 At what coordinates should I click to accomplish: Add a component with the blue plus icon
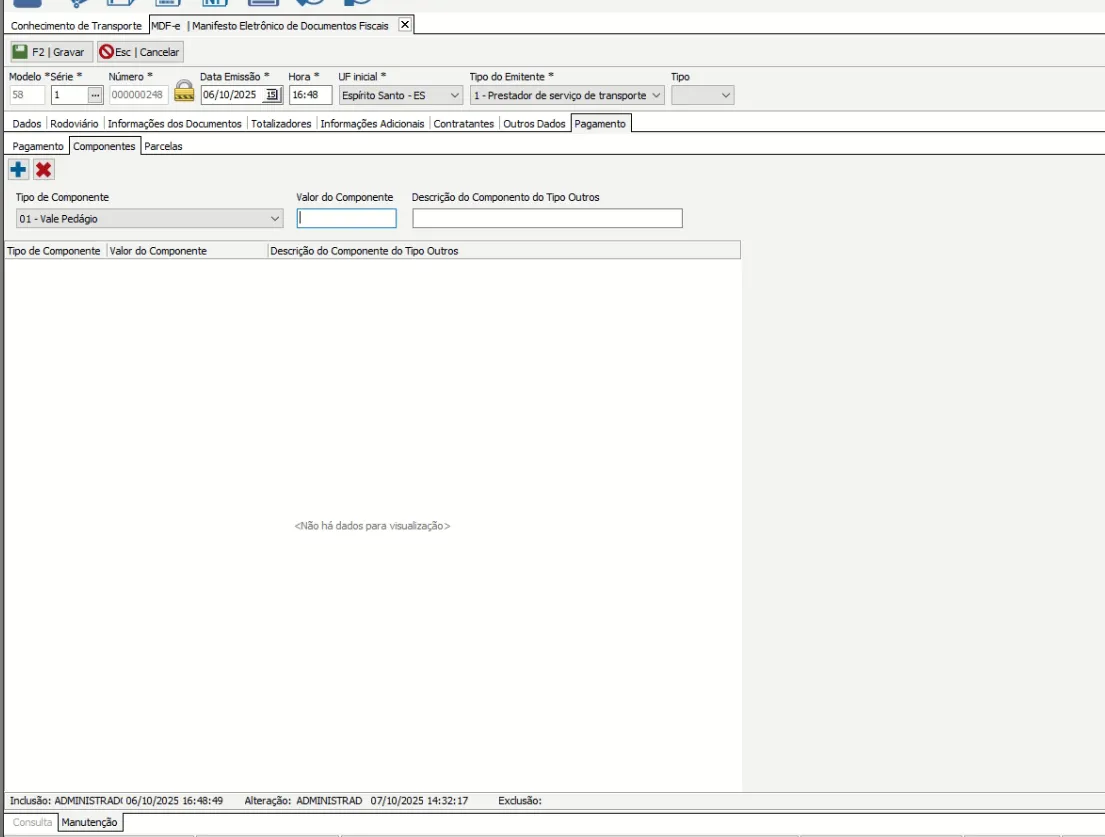coord(18,170)
